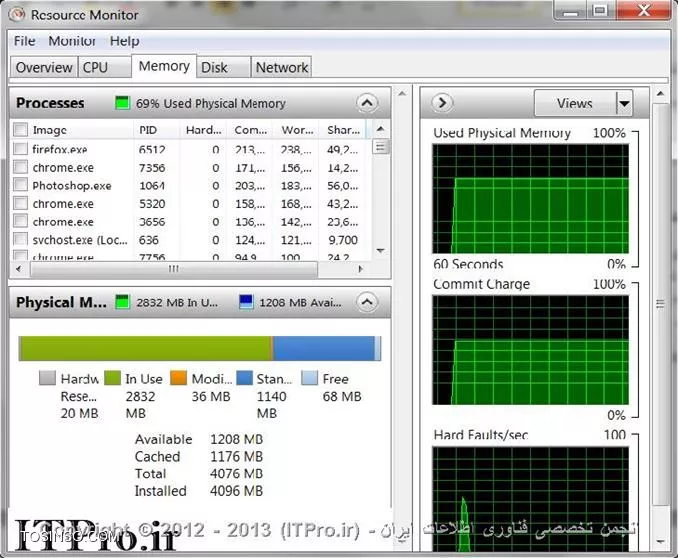The image size is (678, 558).
Task: Check the firefox.exe process checkbox
Action: 20,148
